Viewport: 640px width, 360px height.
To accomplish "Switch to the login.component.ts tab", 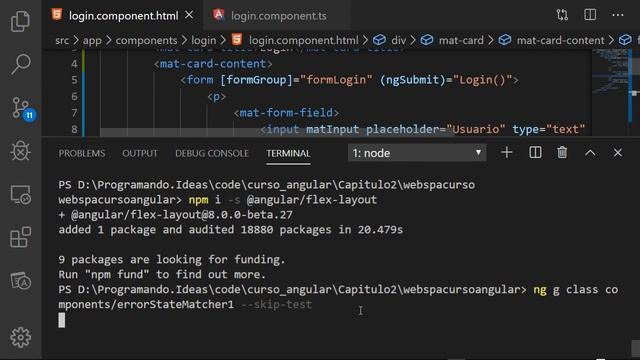I will click(279, 16).
